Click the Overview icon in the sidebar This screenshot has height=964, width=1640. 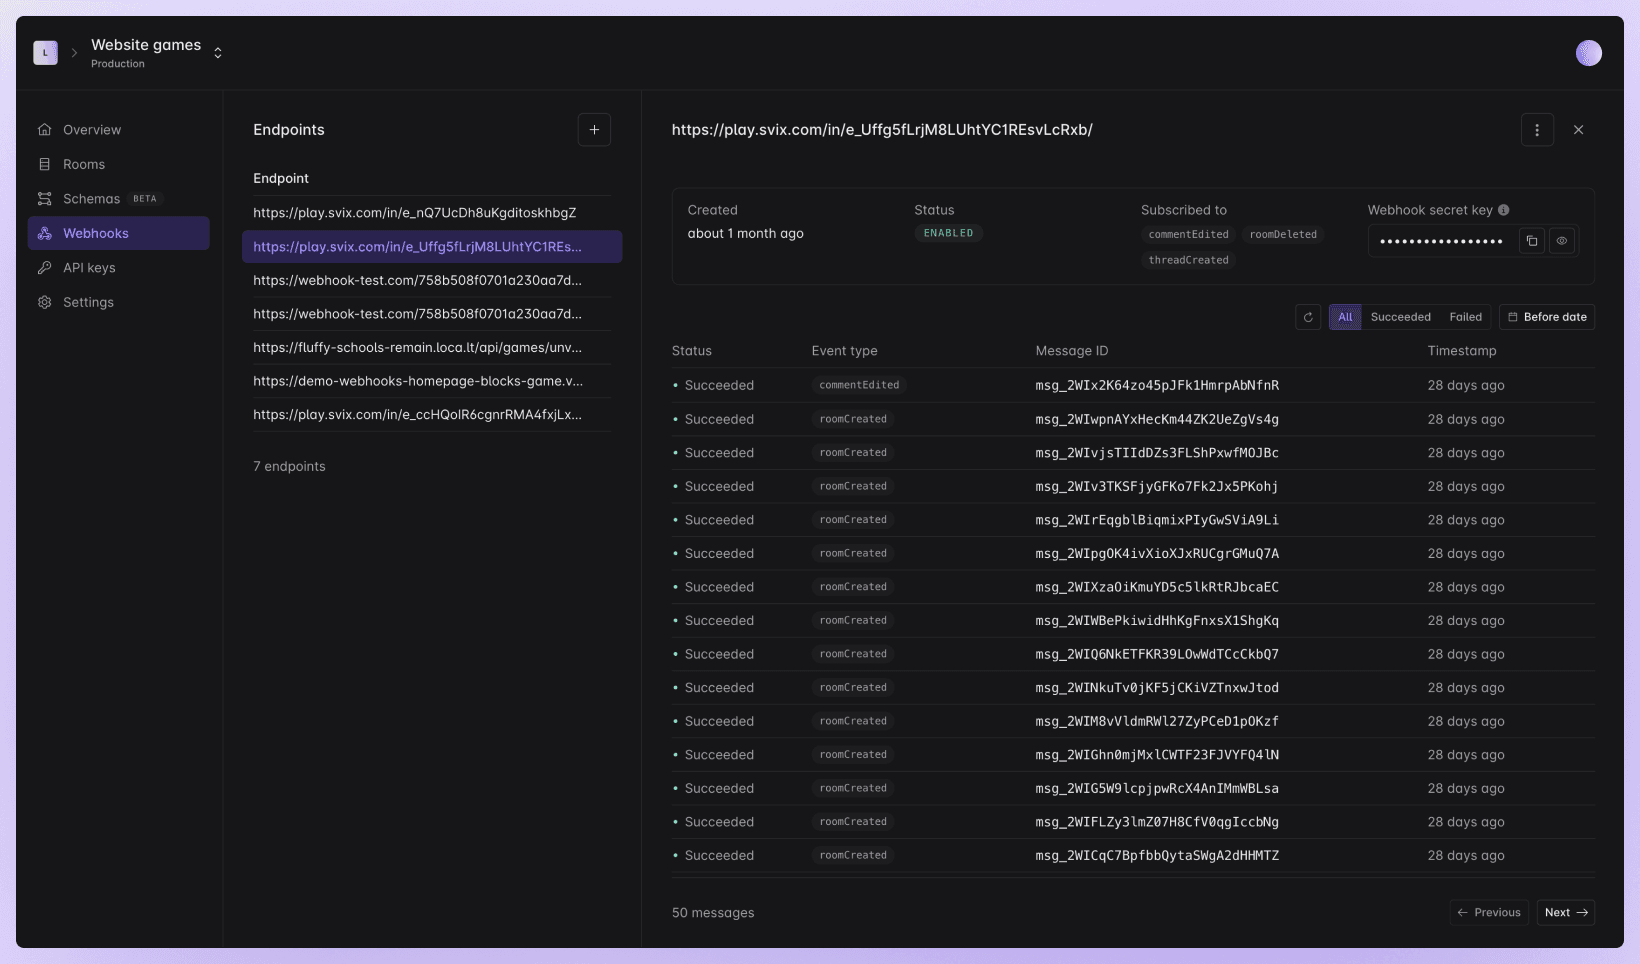44,129
